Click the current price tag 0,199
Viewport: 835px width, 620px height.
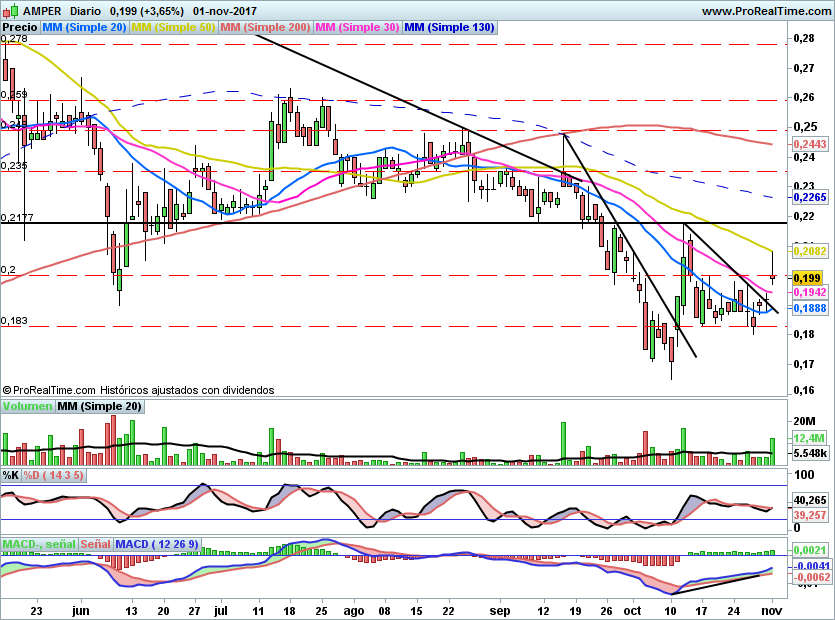click(807, 277)
